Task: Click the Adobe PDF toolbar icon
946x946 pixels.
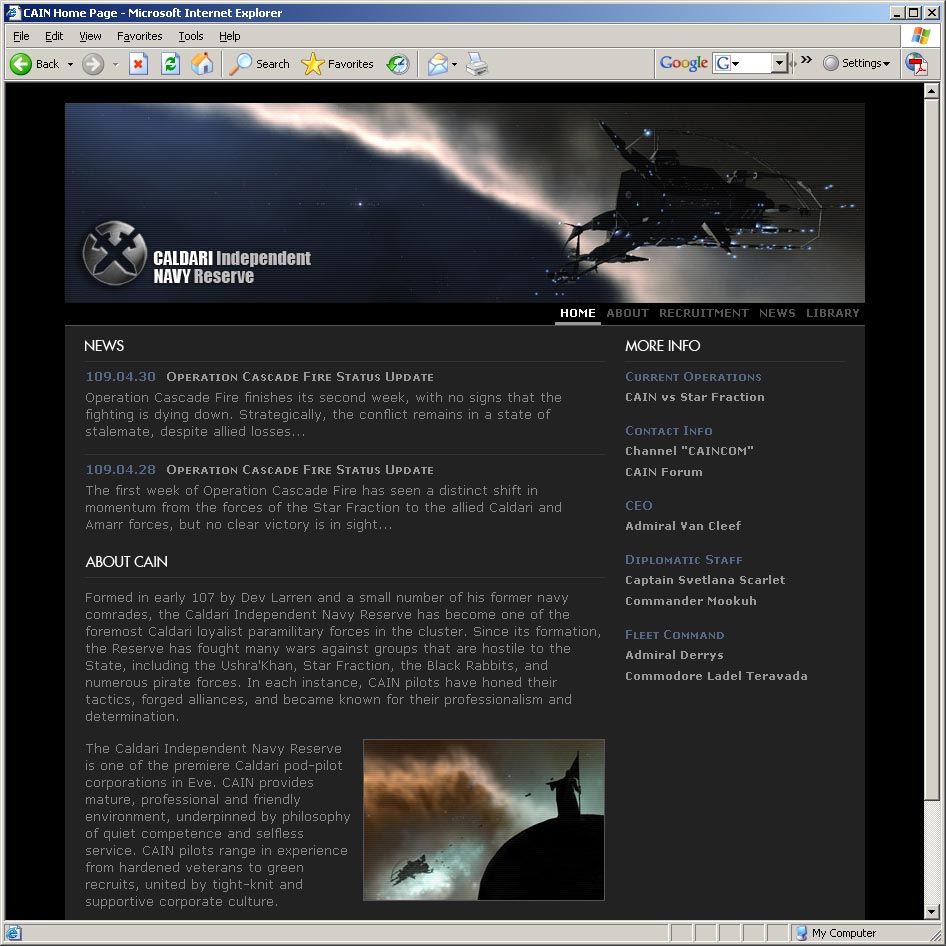Action: [916, 64]
